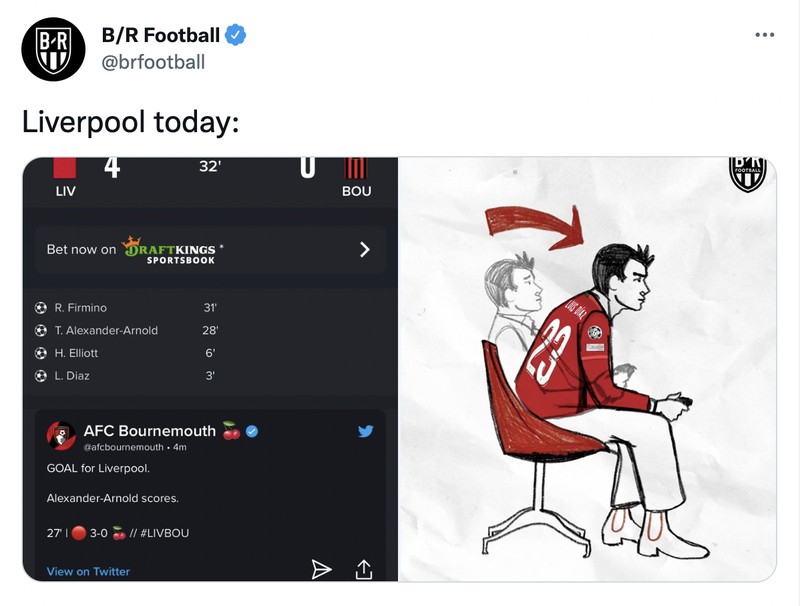This screenshot has width=800, height=606.
Task: Select the Twitter bird icon on embedded tweet
Action: tap(366, 431)
